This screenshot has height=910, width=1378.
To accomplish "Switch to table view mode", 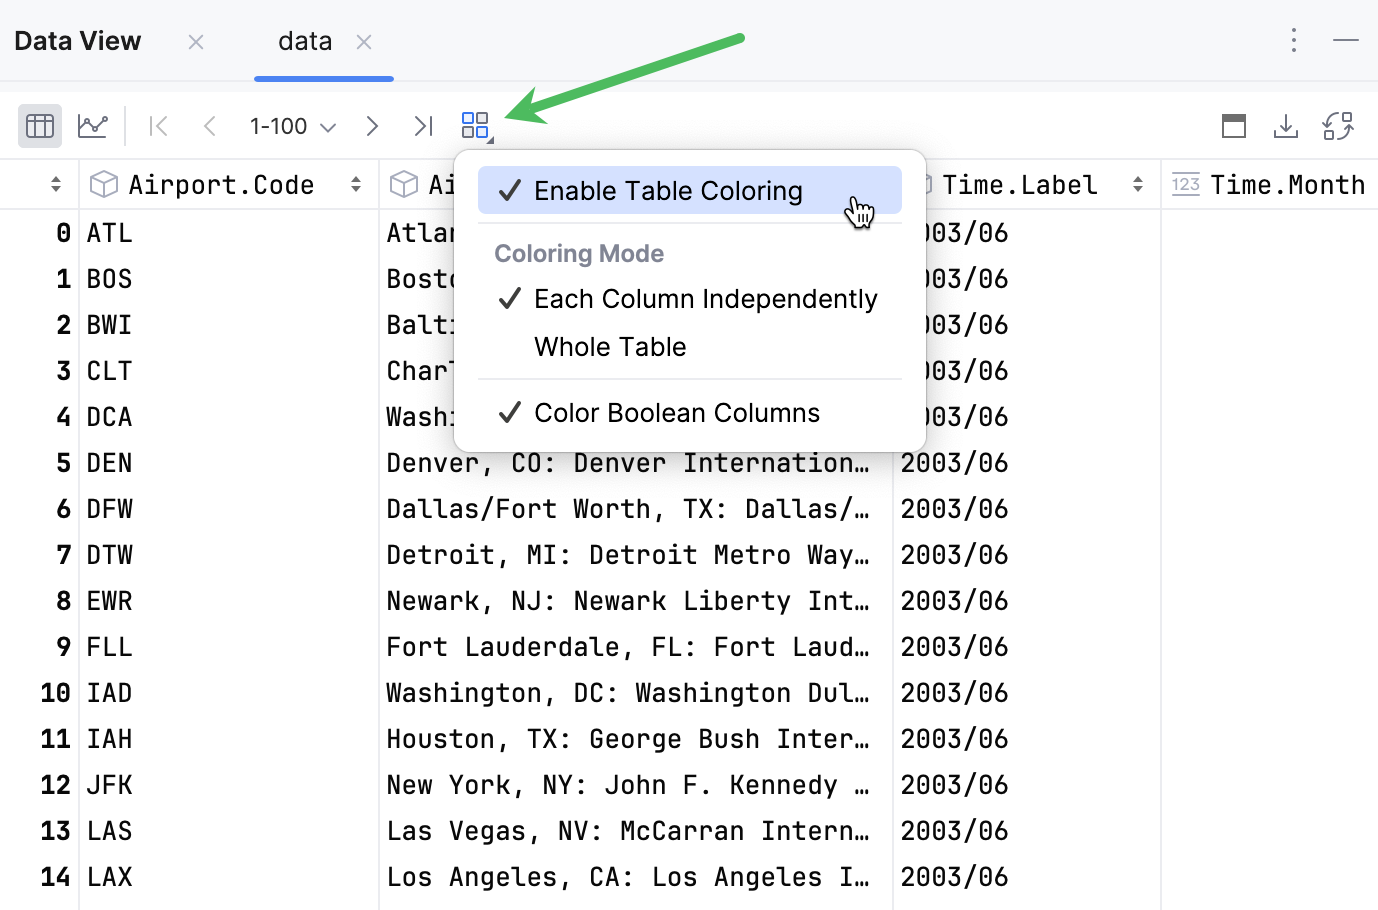I will pyautogui.click(x=40, y=126).
